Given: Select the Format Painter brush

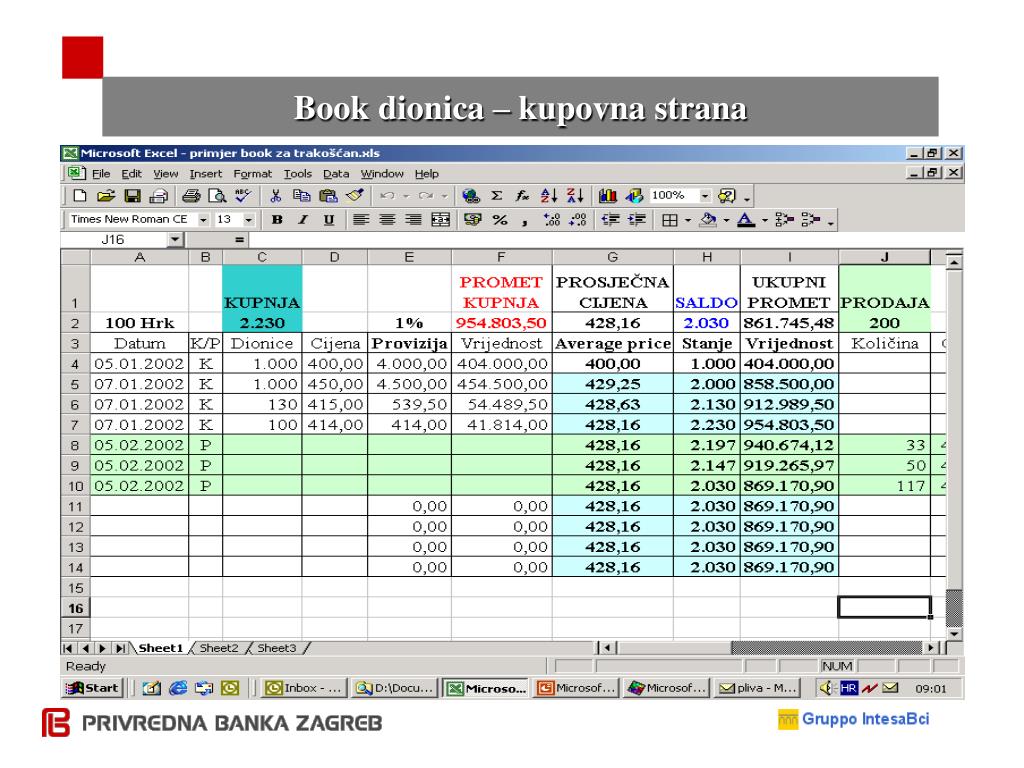Looking at the screenshot, I should point(355,195).
